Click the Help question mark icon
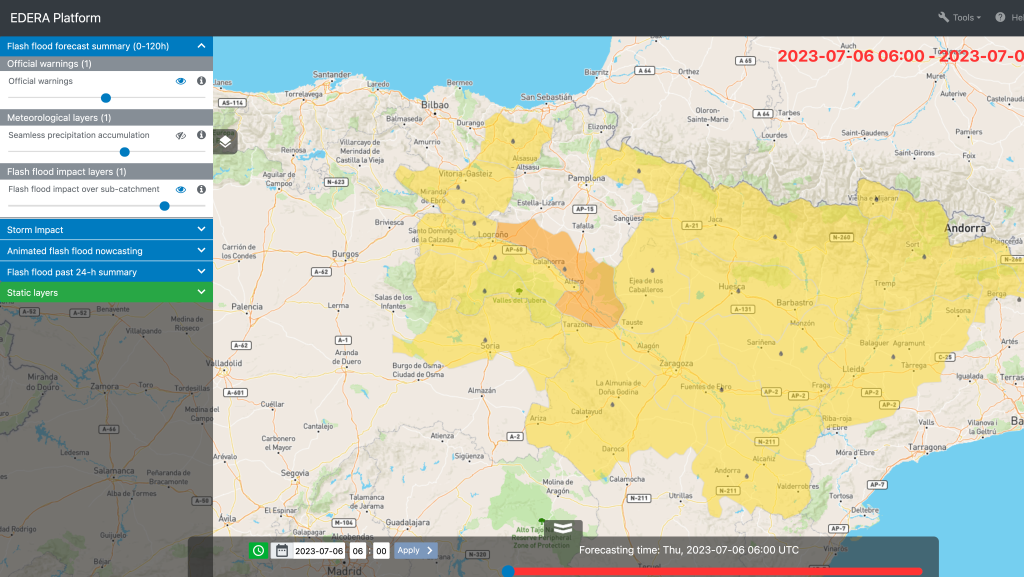 click(1000, 17)
